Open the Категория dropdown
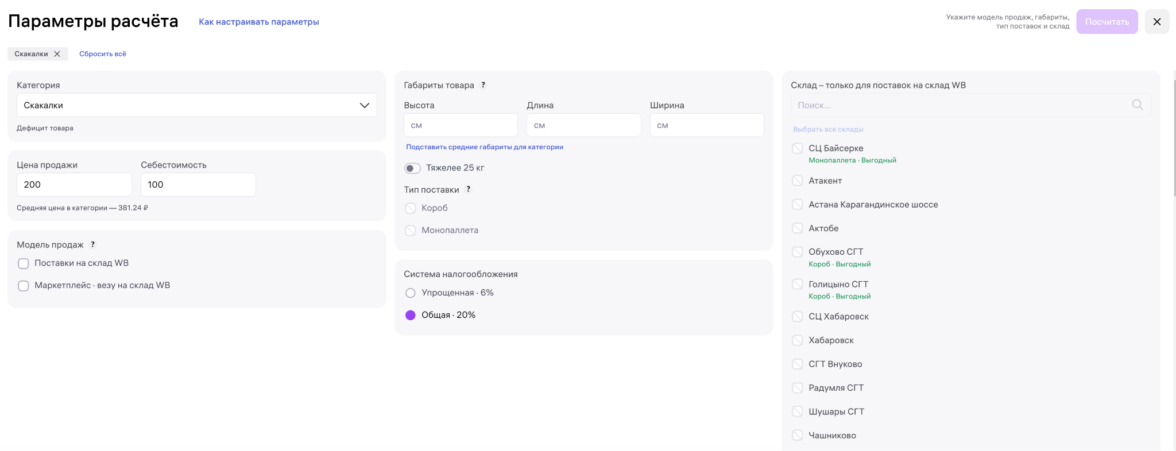1176x451 pixels. click(x=196, y=105)
